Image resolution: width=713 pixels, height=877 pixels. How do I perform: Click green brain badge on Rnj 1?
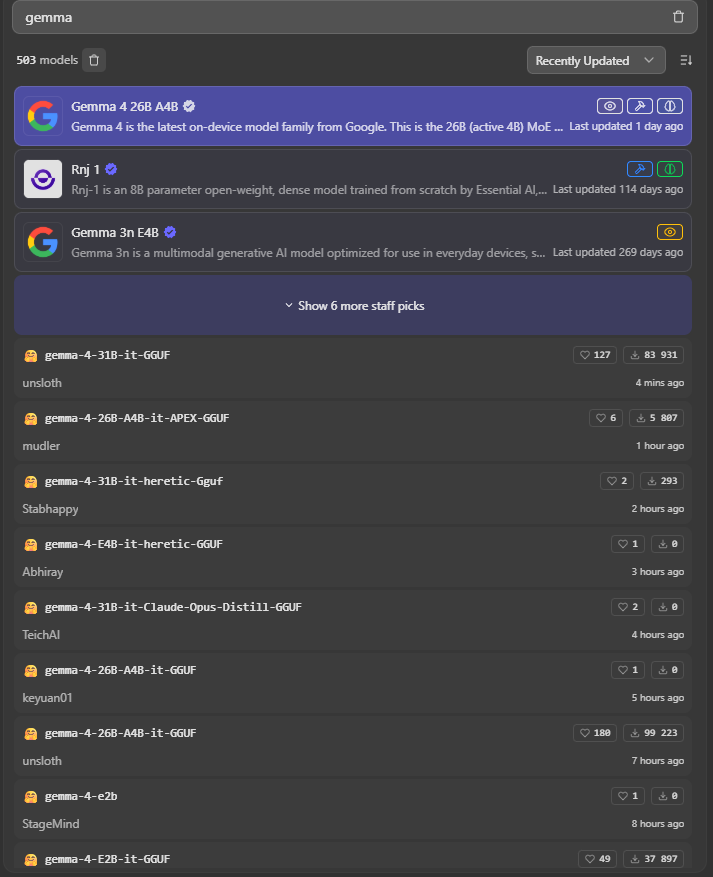tap(670, 169)
